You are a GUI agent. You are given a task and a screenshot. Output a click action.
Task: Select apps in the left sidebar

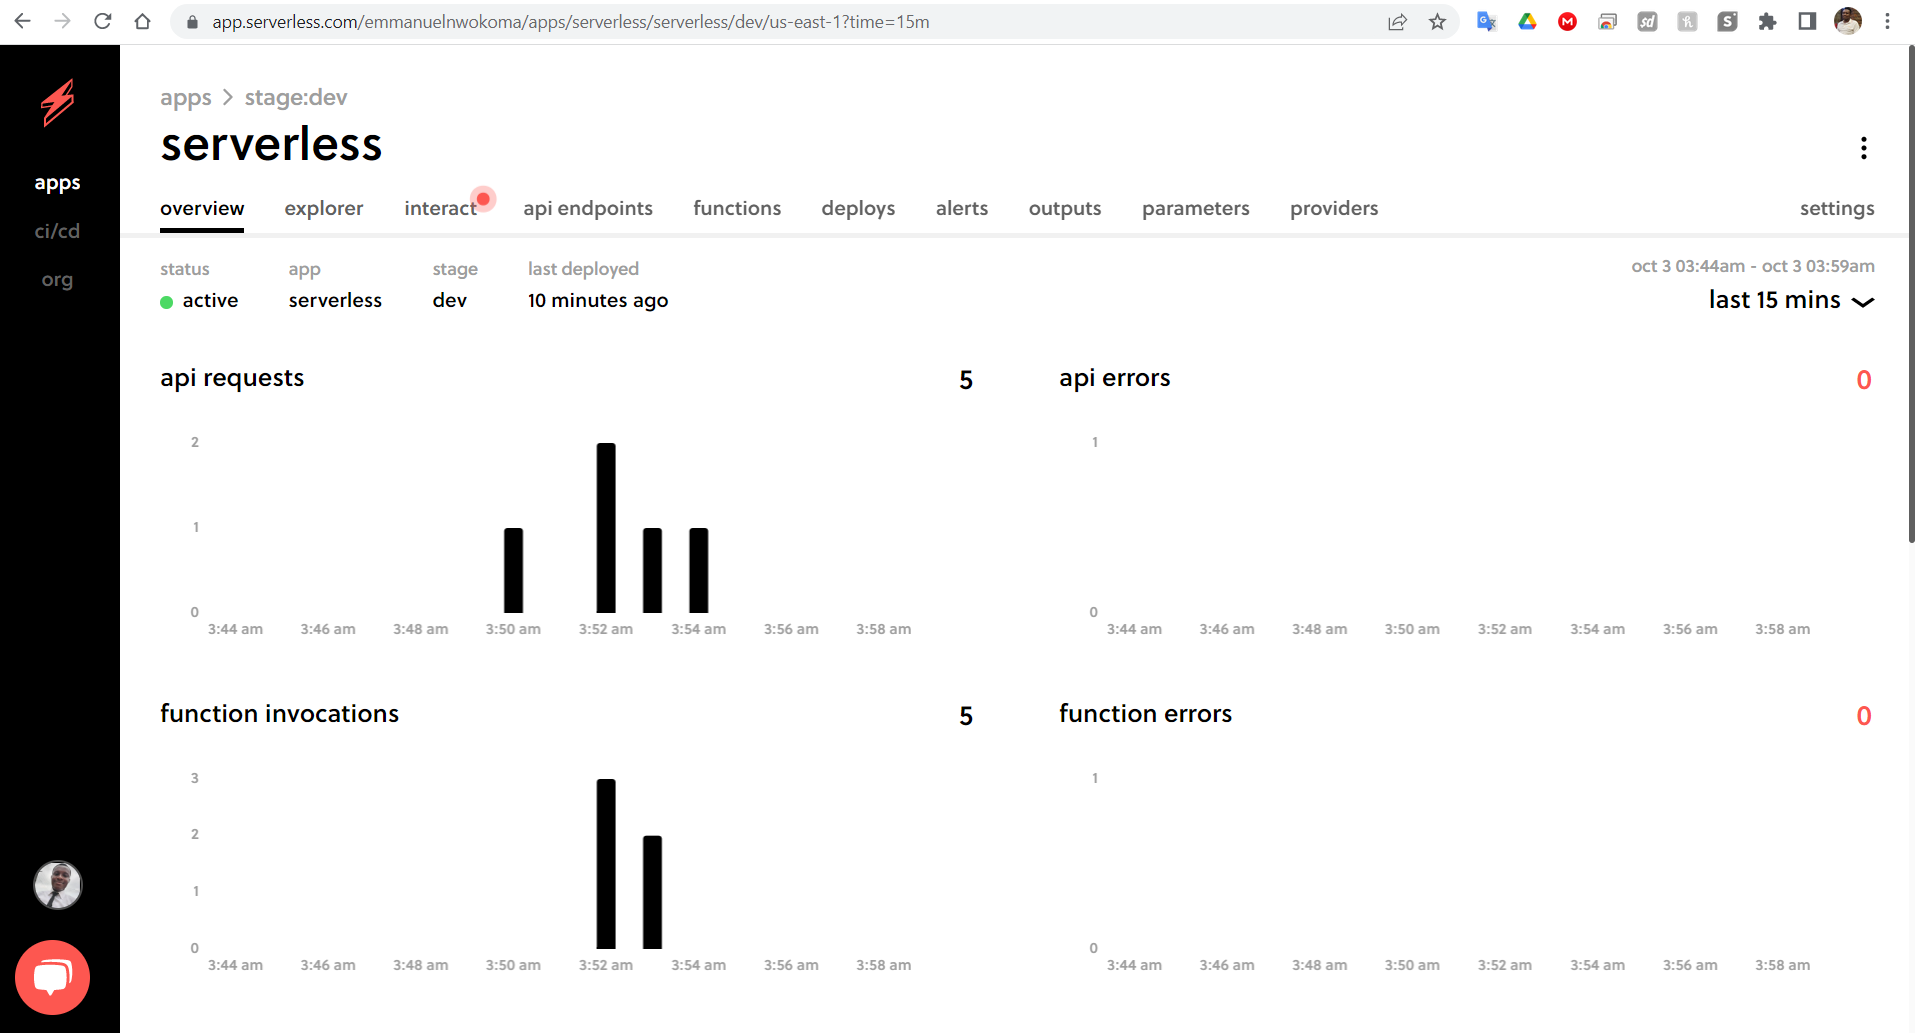click(57, 183)
